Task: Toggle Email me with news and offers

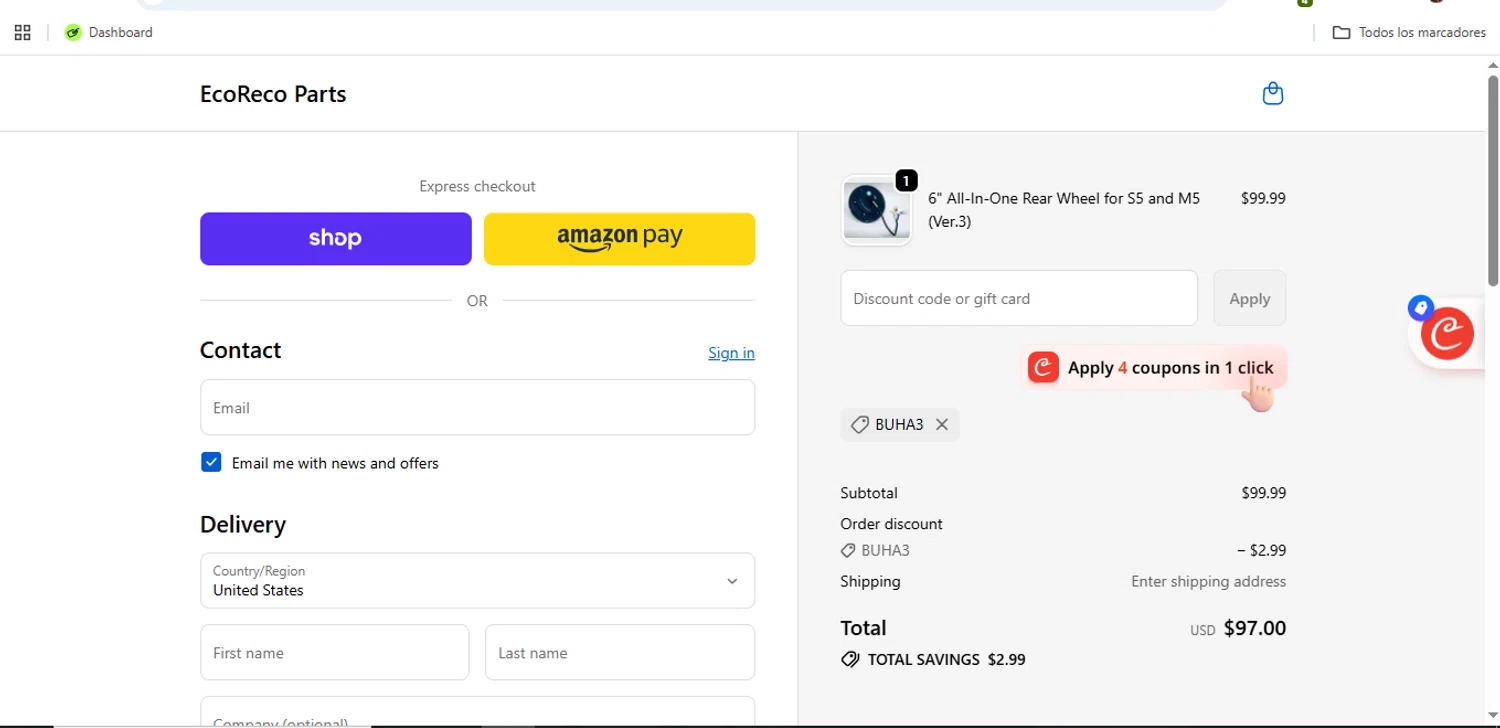Action: (211, 462)
